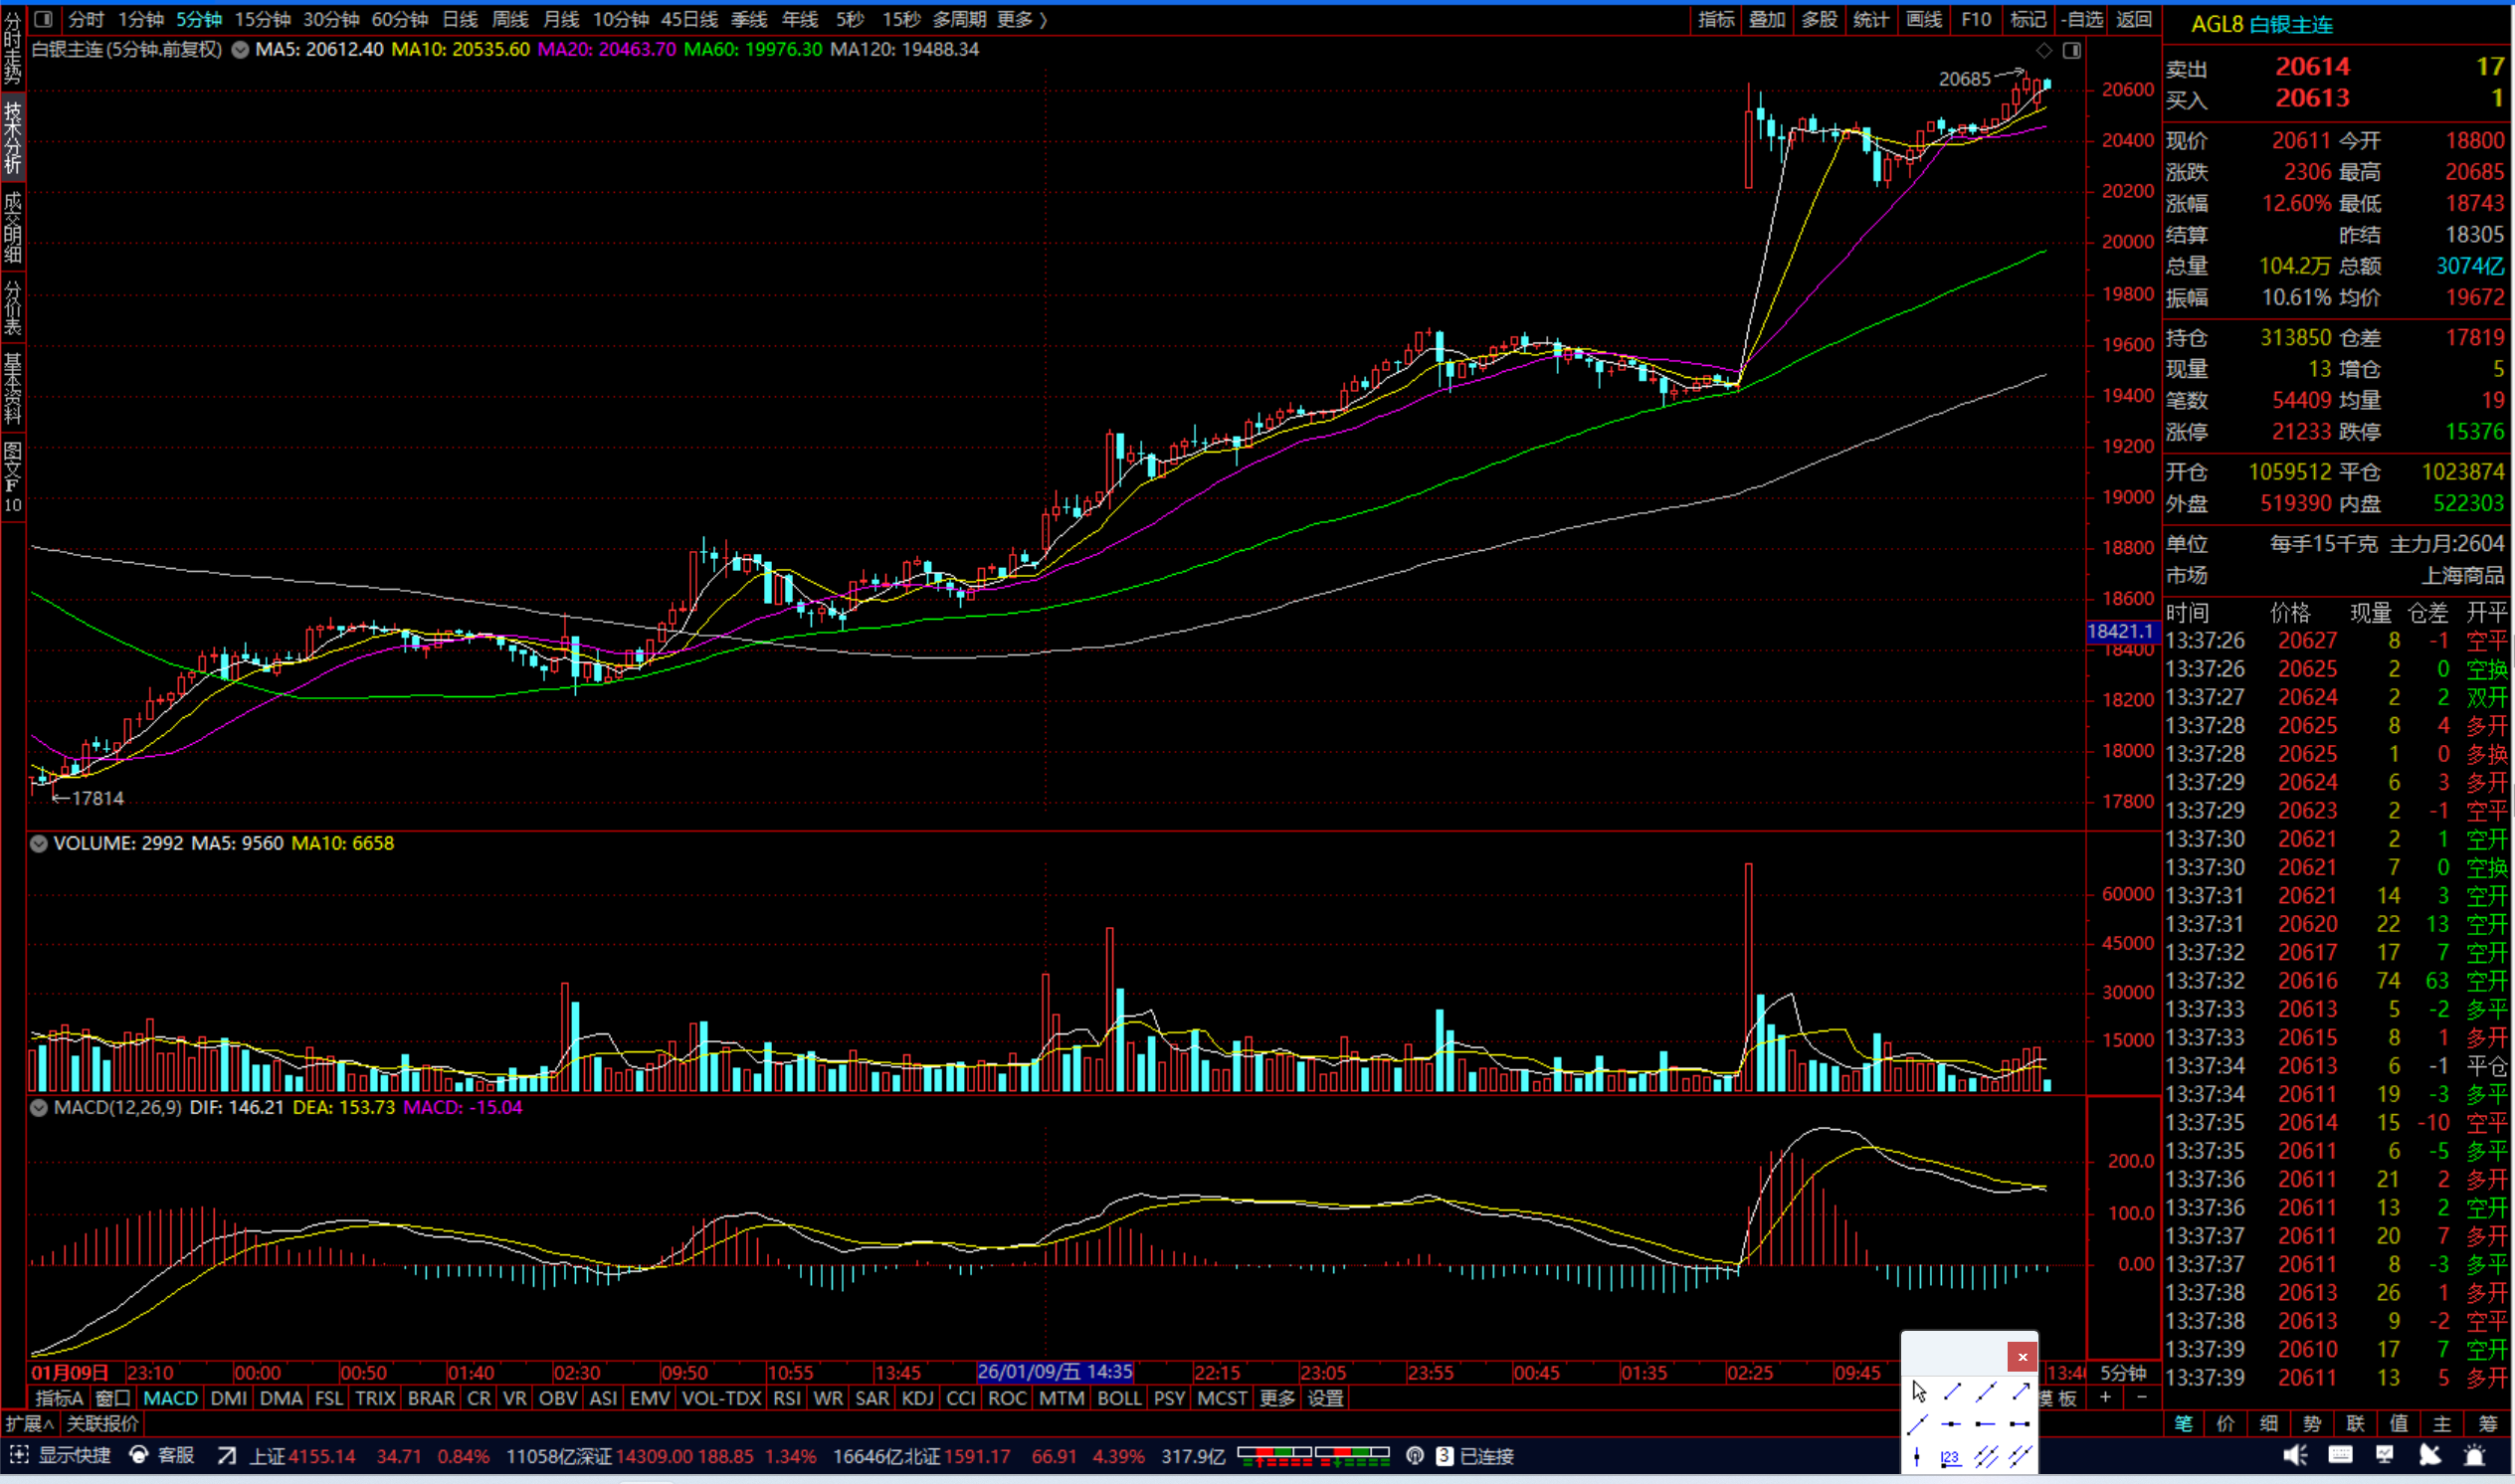Click the 画线 button in top toolbar
The image size is (2515, 1484).
click(1923, 19)
